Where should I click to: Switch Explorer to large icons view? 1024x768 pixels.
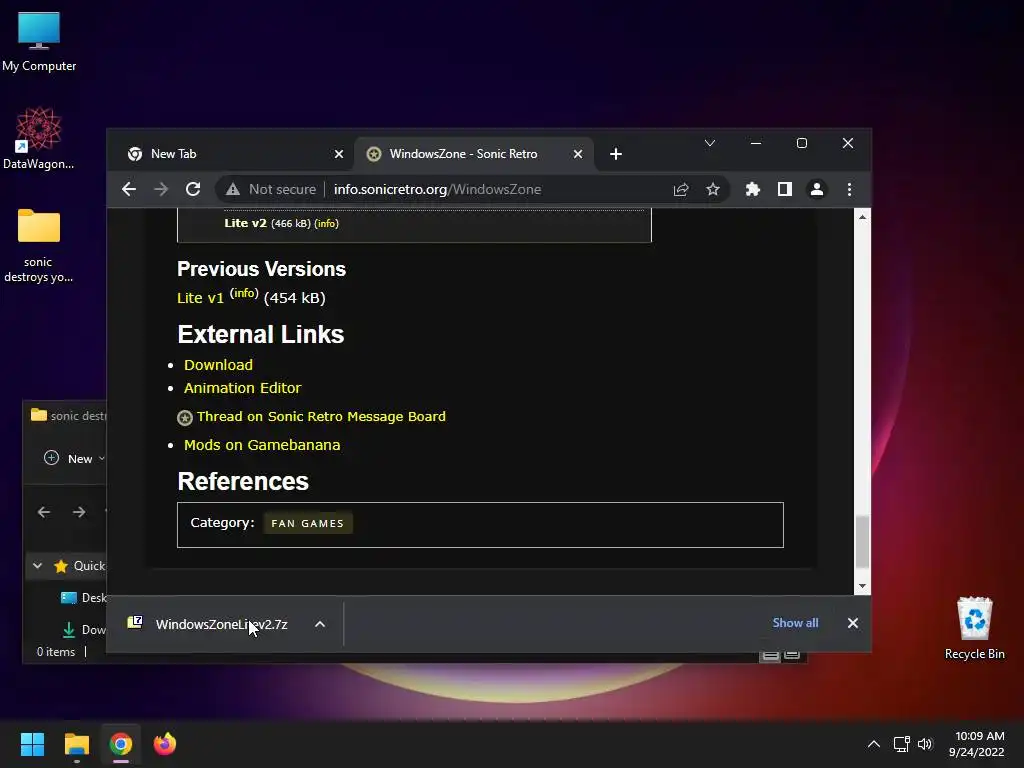pyautogui.click(x=792, y=656)
